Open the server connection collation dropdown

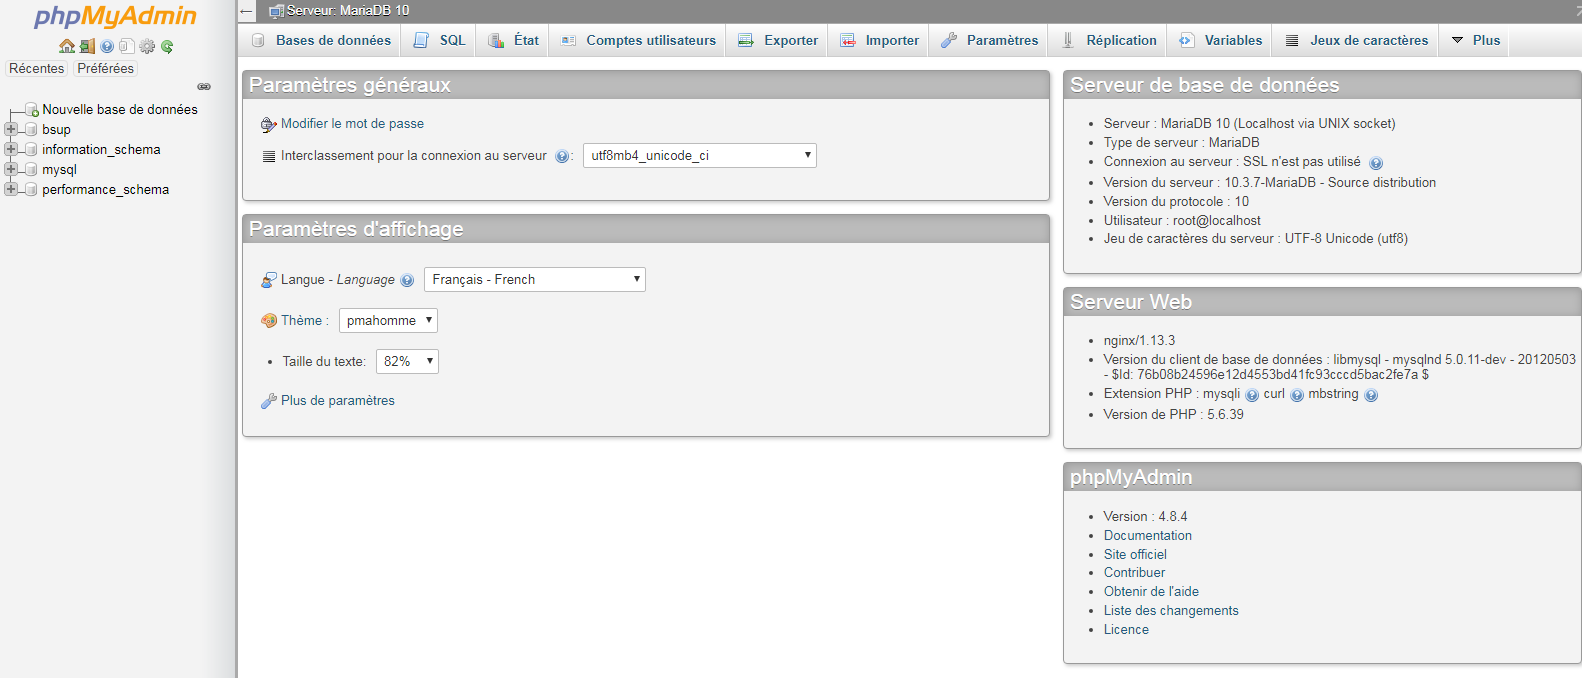click(x=700, y=155)
